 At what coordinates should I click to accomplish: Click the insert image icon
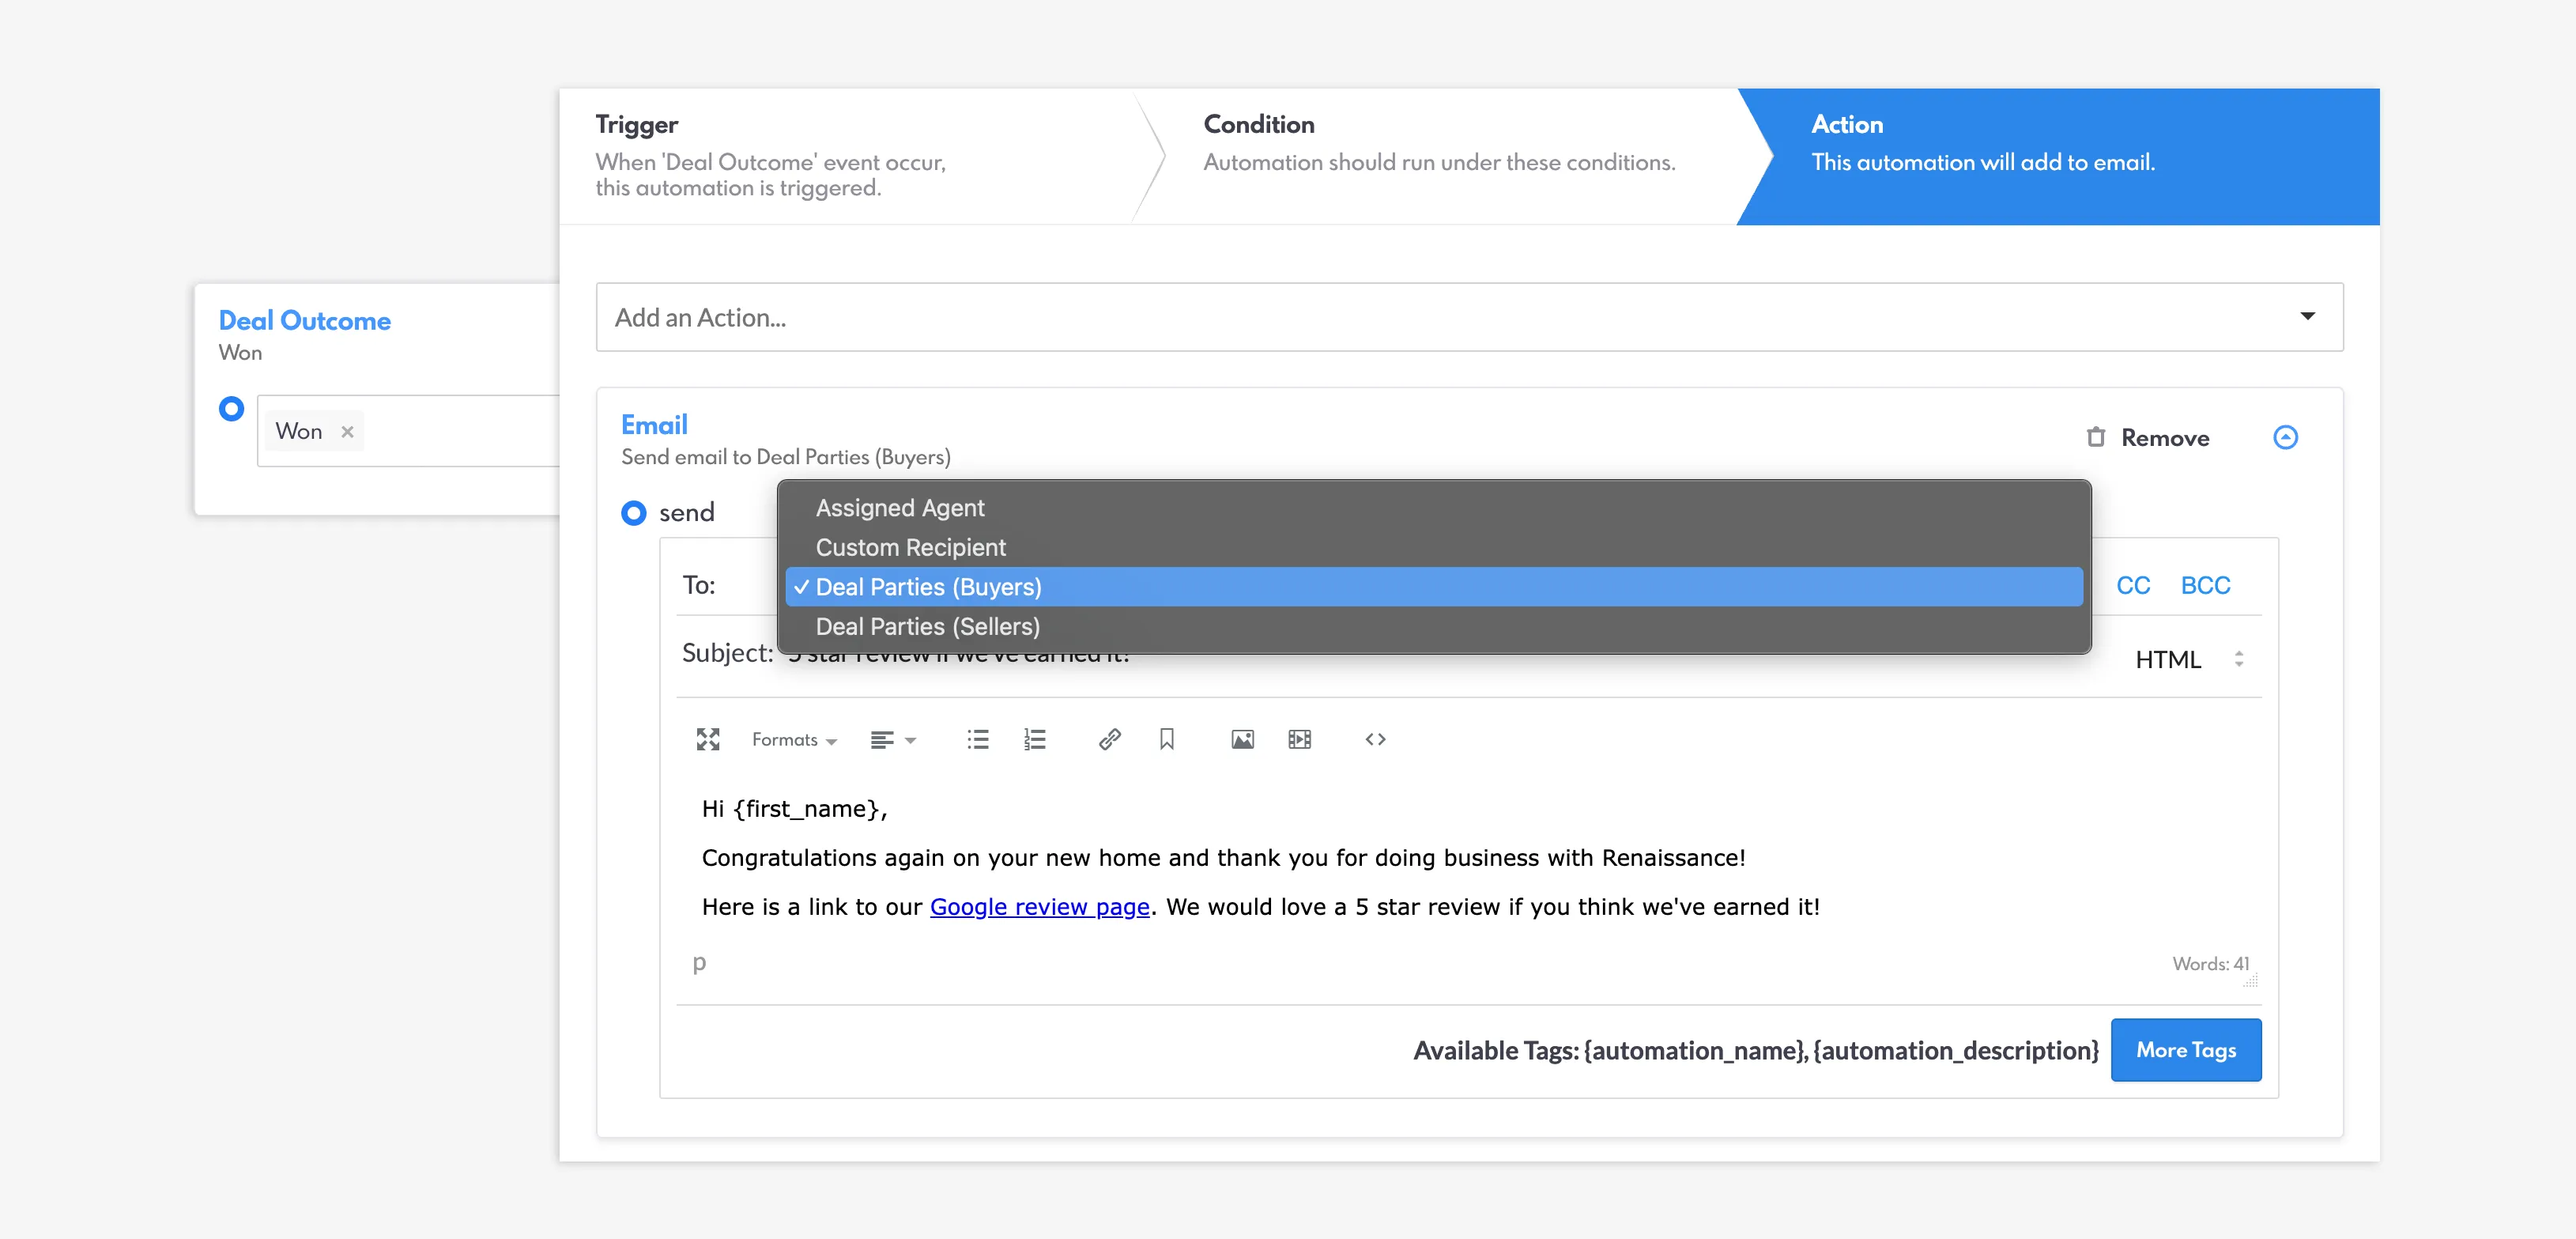[x=1242, y=739]
